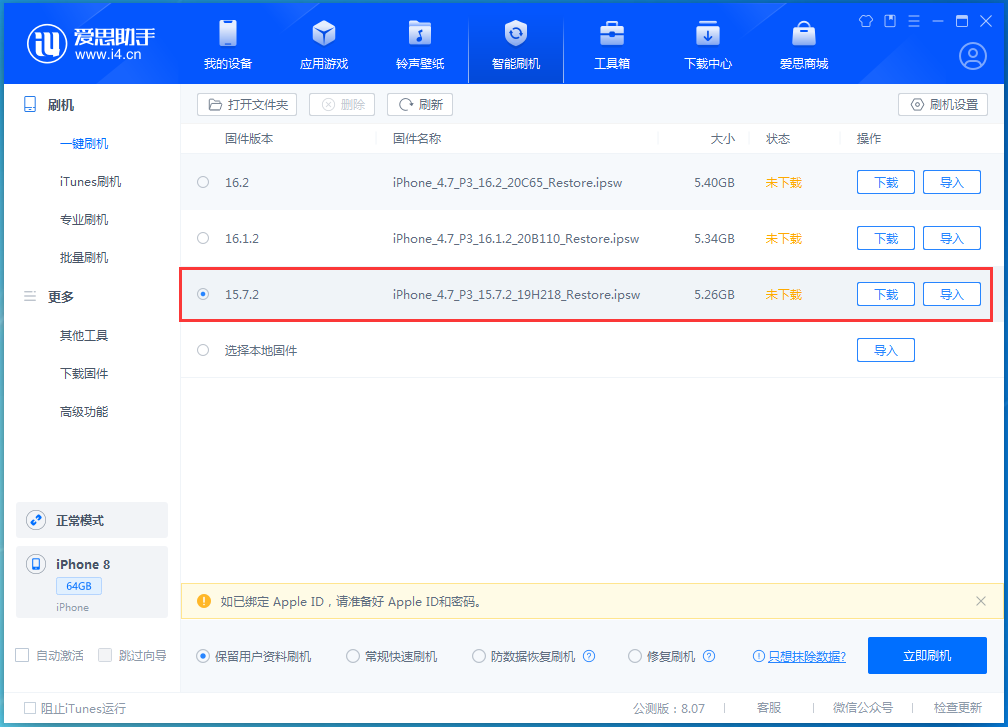Open the 爱思商城 store icon
This screenshot has width=1008, height=727.
804,33
